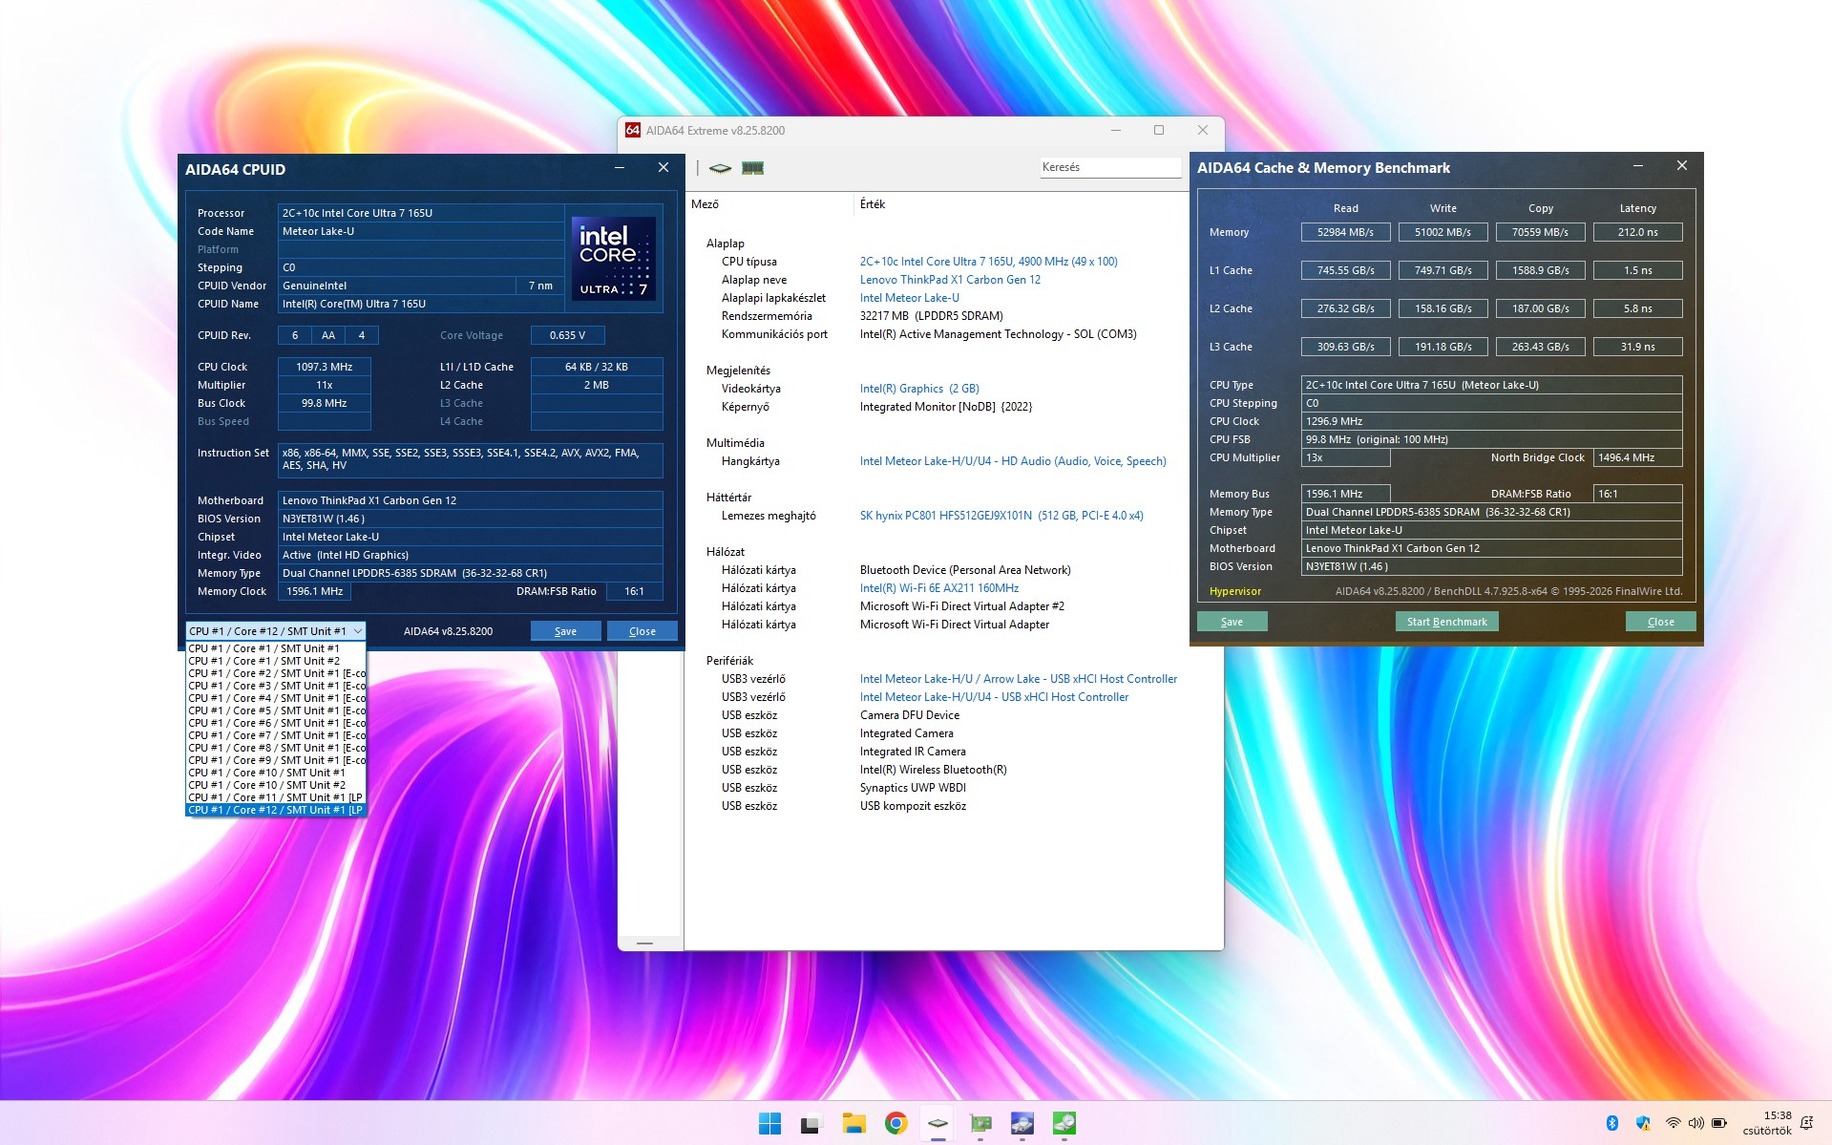Image resolution: width=1832 pixels, height=1145 pixels.
Task: Click the Memory Latency value 212.0 ns
Action: pos(1637,232)
